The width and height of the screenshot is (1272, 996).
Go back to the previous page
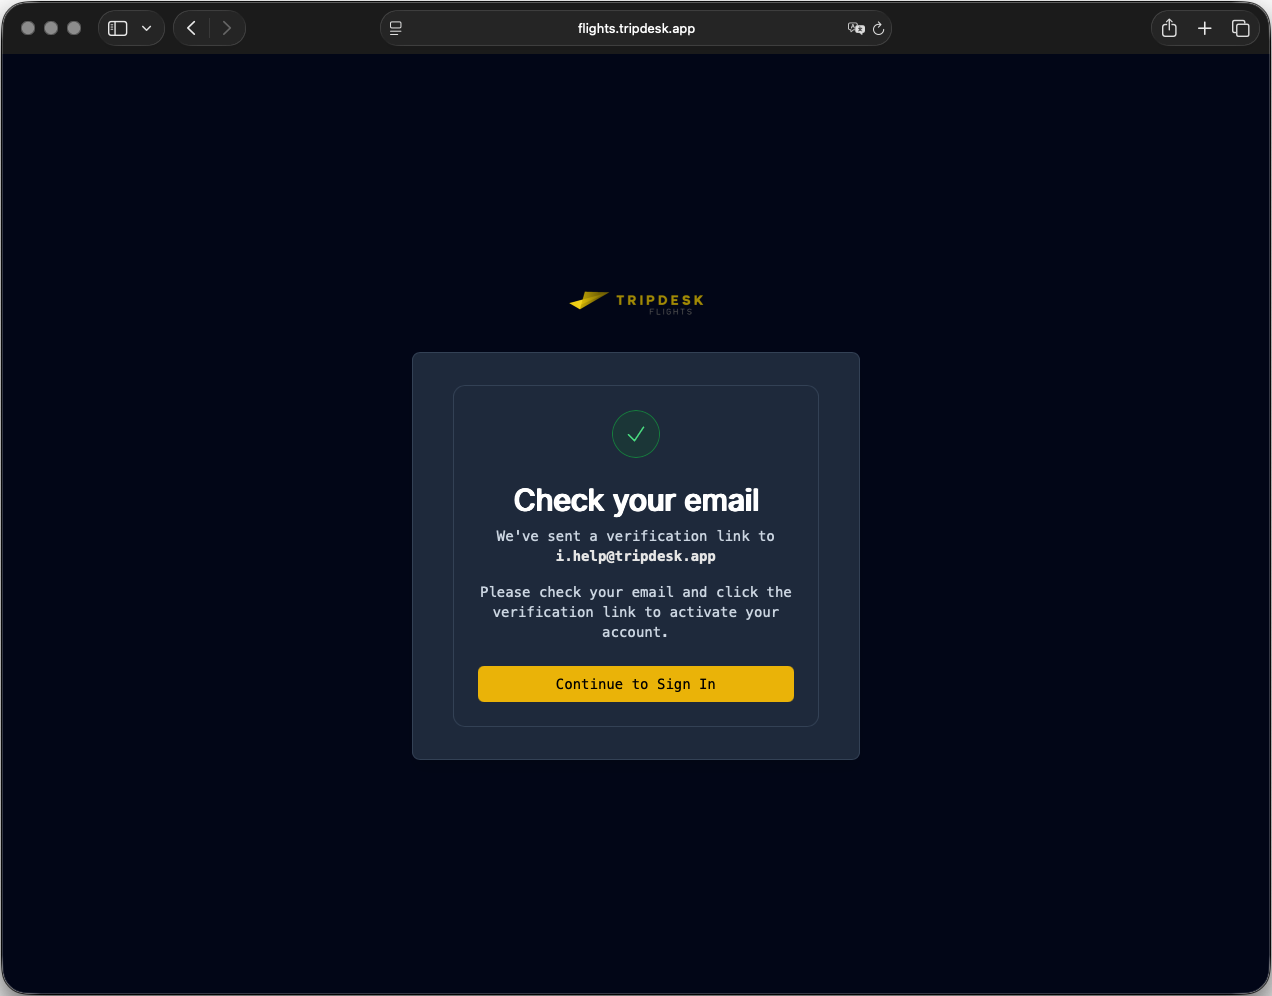click(192, 28)
